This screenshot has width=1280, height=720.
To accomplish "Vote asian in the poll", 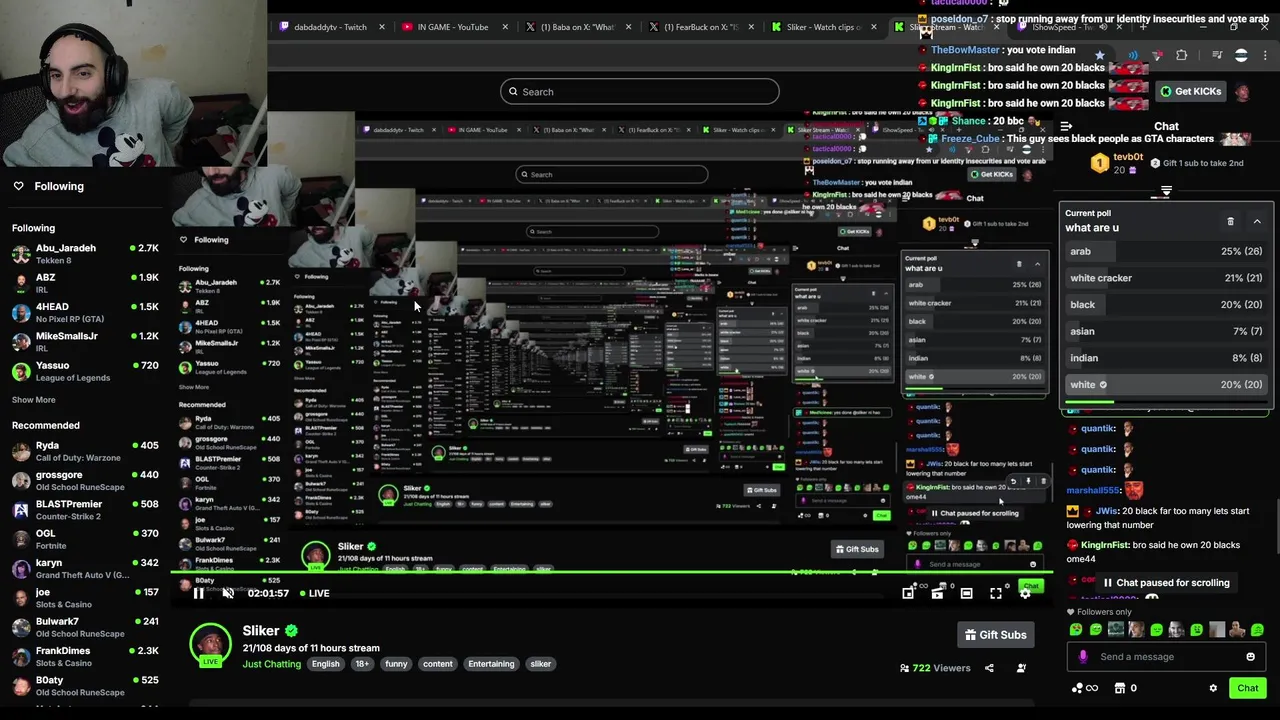I will (x=1166, y=331).
